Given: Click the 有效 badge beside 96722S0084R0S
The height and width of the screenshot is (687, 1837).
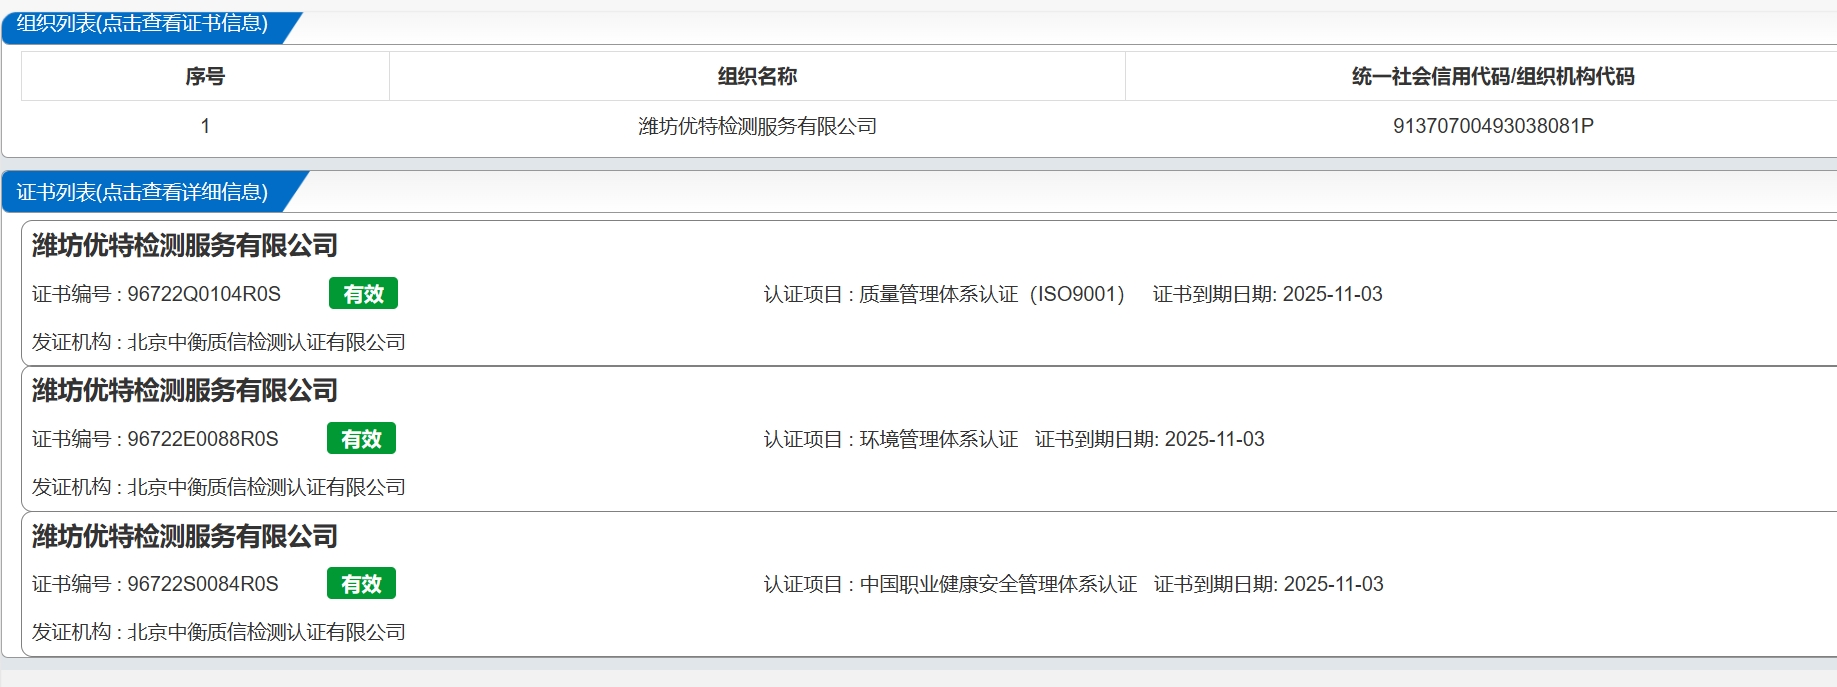Looking at the screenshot, I should point(361,583).
